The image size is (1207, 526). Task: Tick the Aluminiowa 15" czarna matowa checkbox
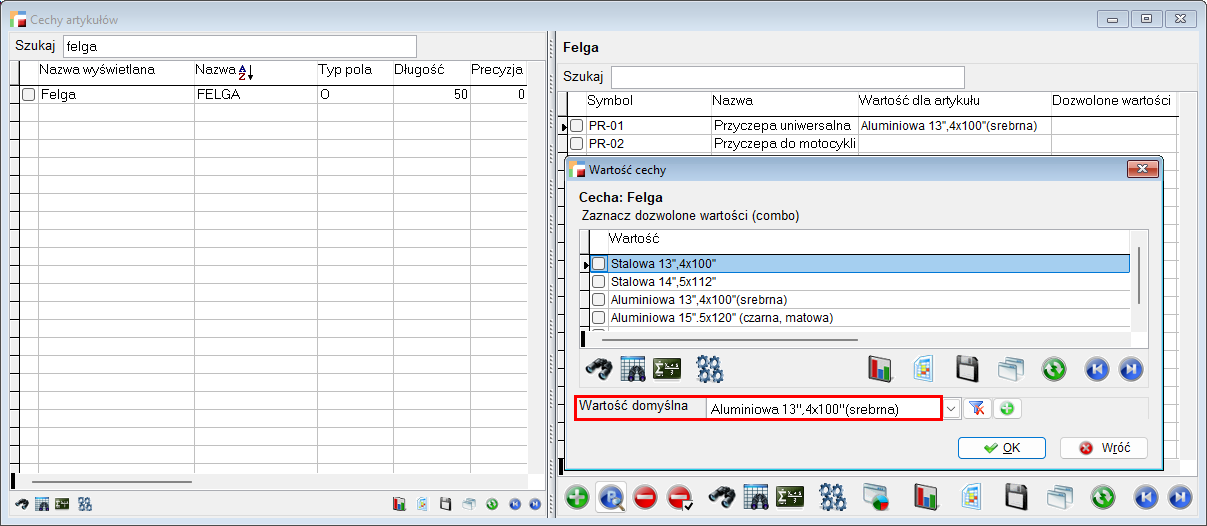pos(599,318)
